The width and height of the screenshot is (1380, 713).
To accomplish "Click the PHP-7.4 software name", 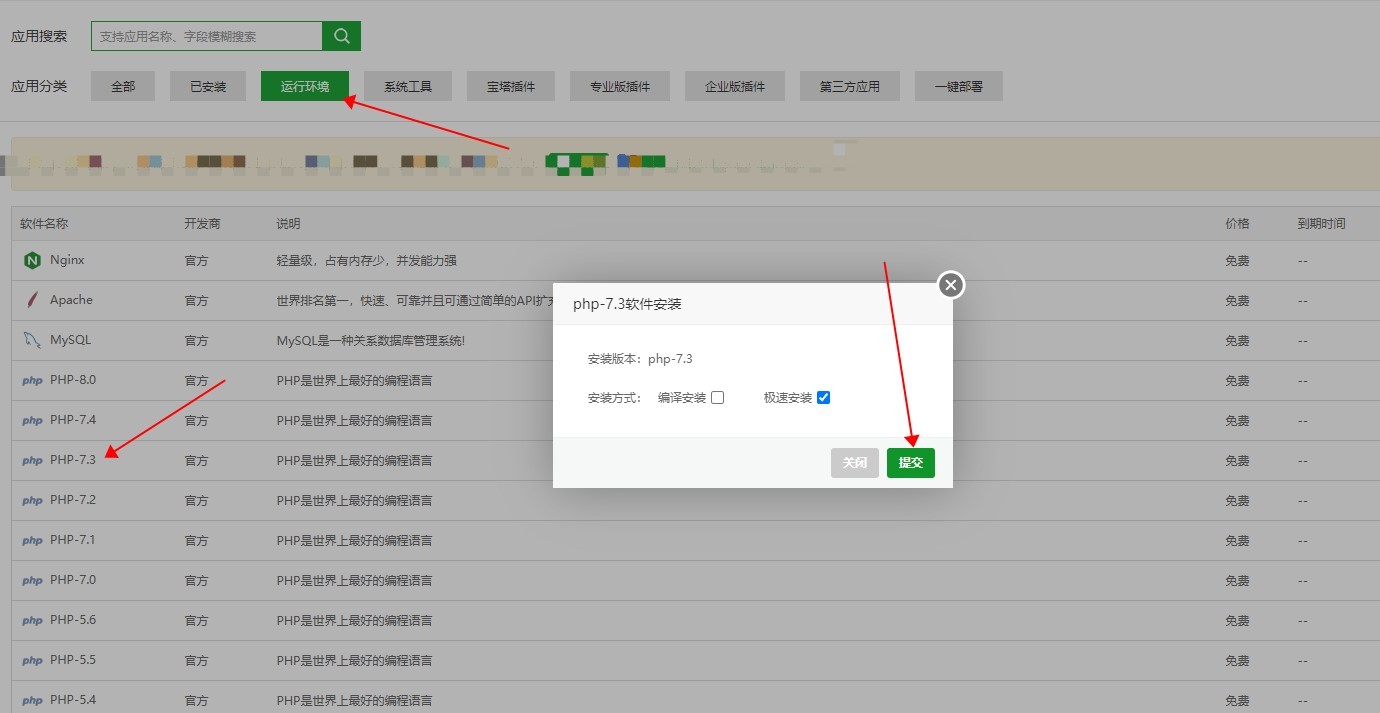I will [x=73, y=420].
